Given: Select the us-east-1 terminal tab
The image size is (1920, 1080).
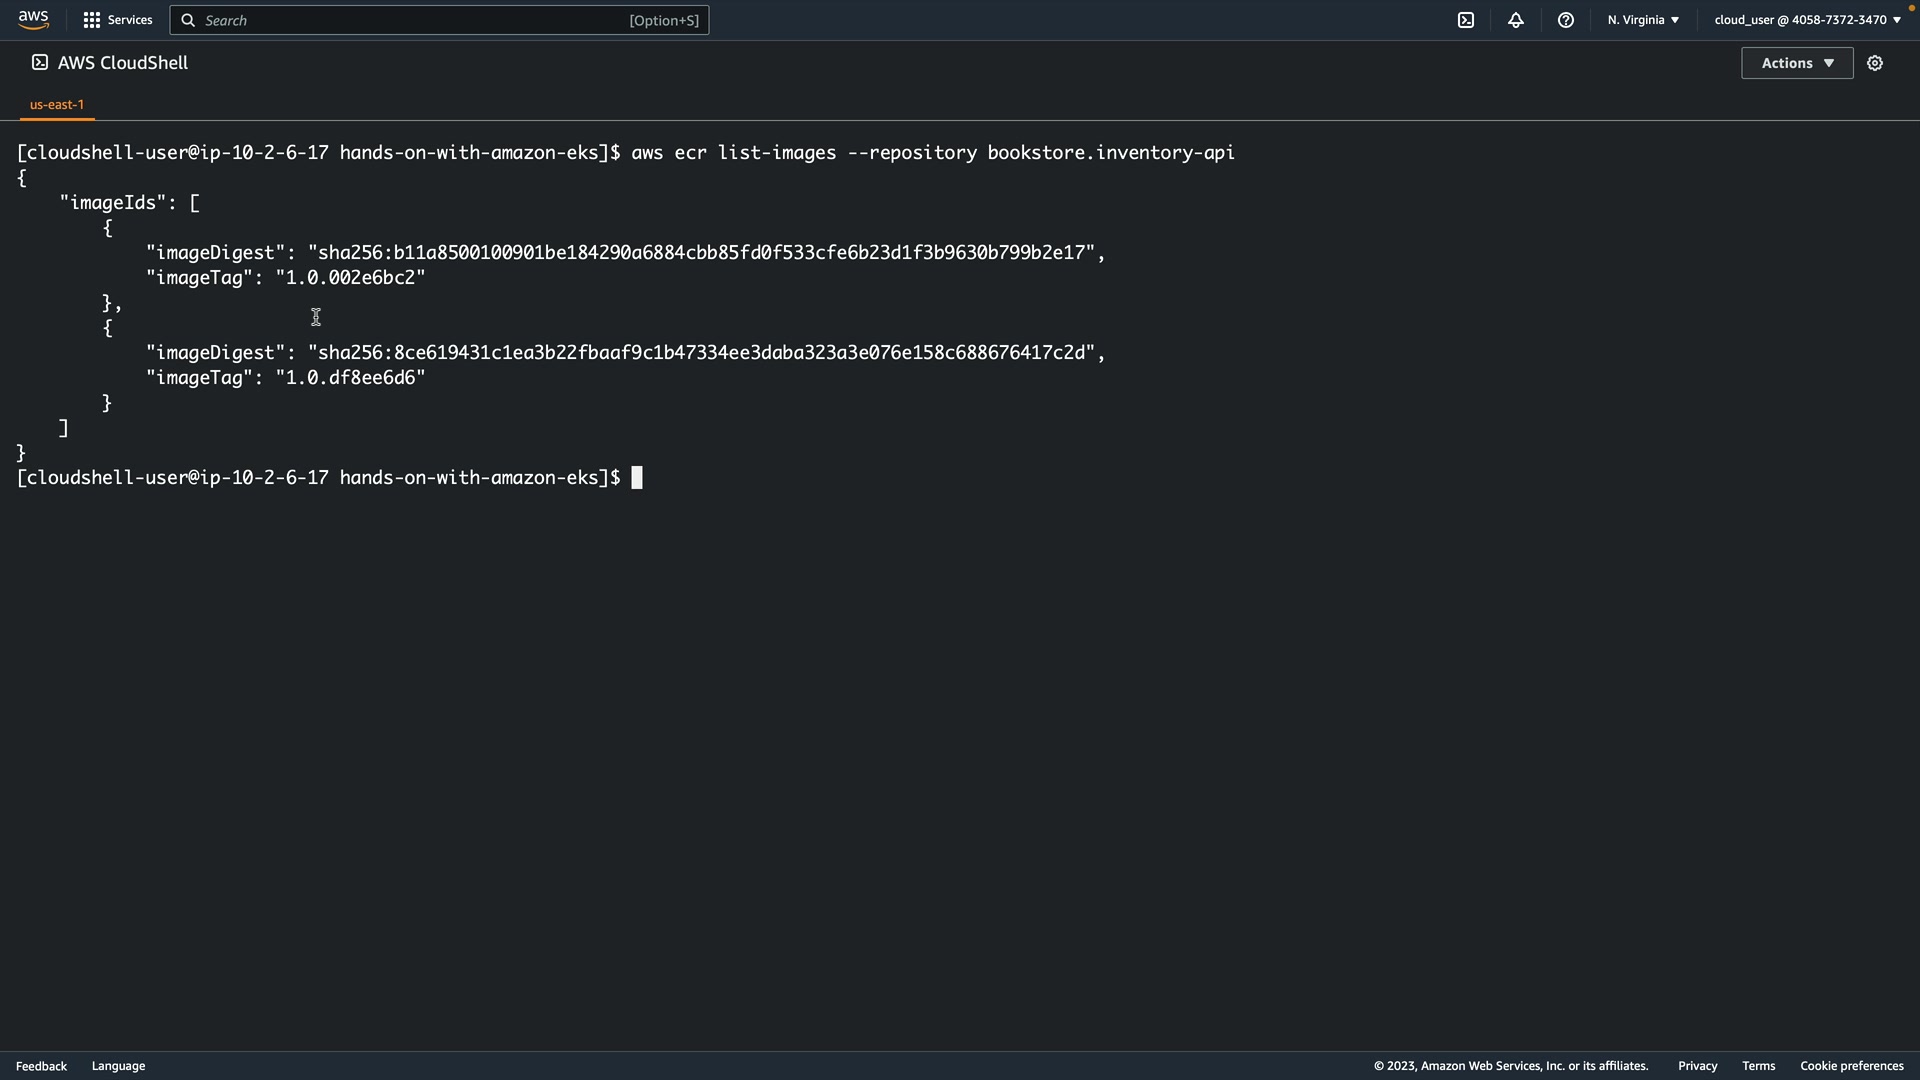Looking at the screenshot, I should tap(57, 105).
